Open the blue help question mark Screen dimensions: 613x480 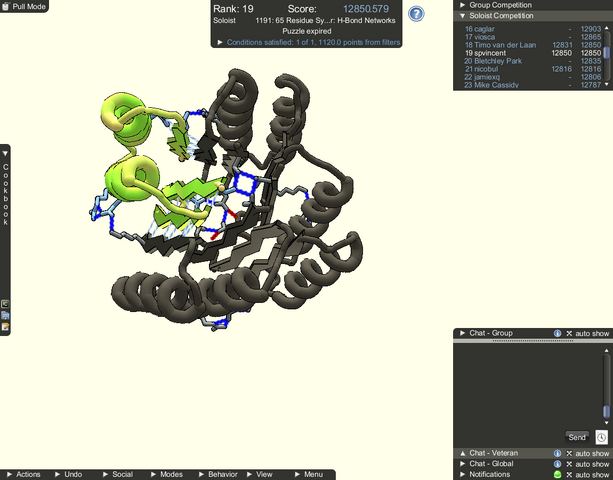pyautogui.click(x=416, y=14)
